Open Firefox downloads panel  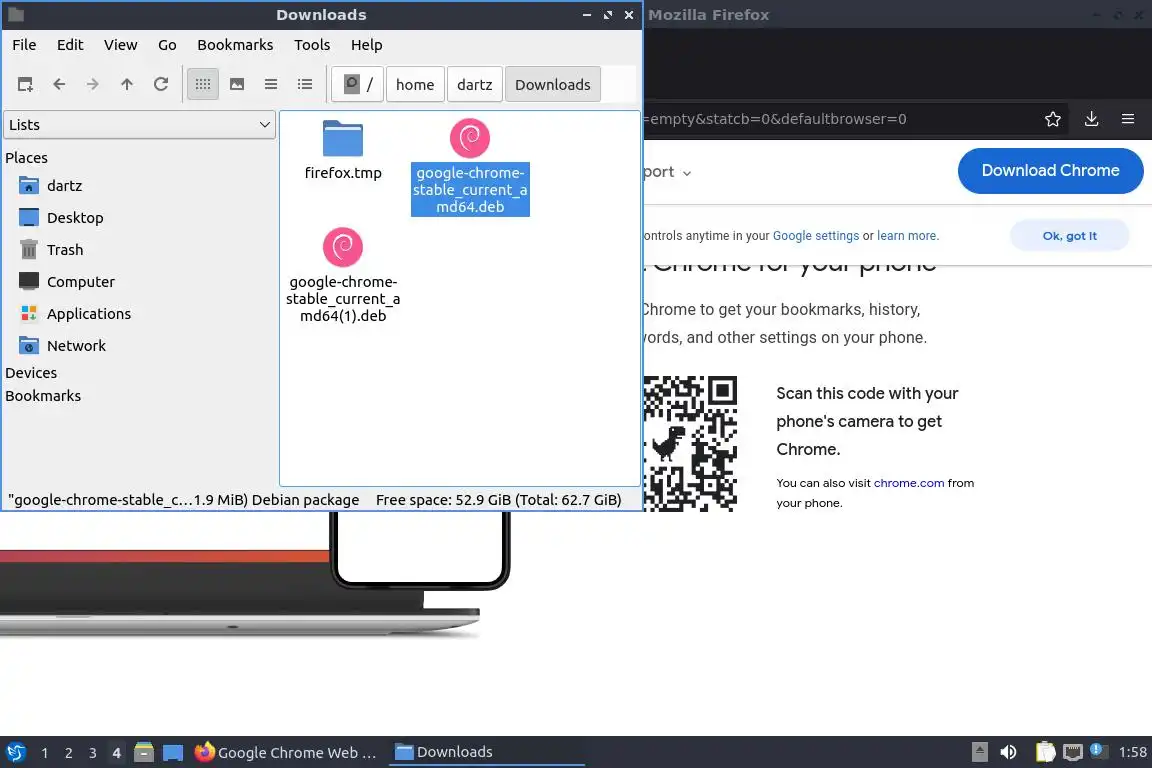pyautogui.click(x=1092, y=119)
